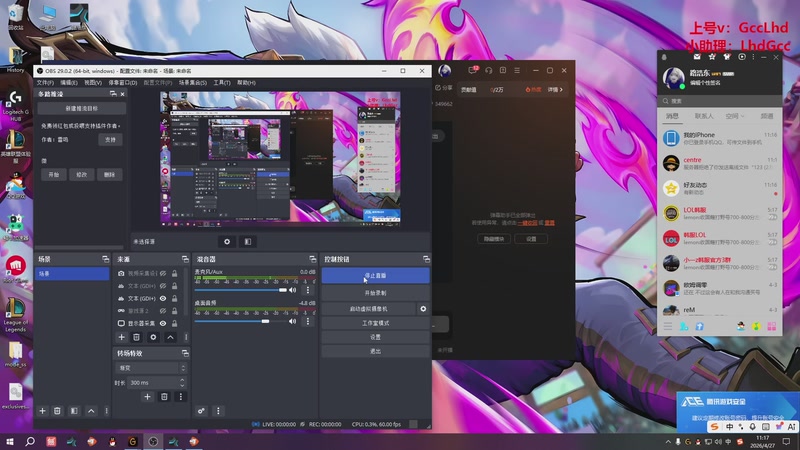Remove selected scene using trash icon
Viewport: 800px width, 450px height.
pos(57,411)
